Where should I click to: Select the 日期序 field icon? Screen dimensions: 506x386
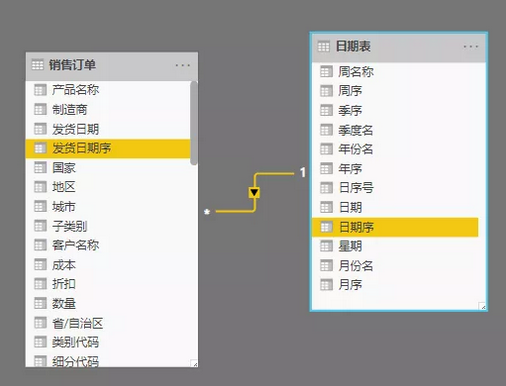326,227
